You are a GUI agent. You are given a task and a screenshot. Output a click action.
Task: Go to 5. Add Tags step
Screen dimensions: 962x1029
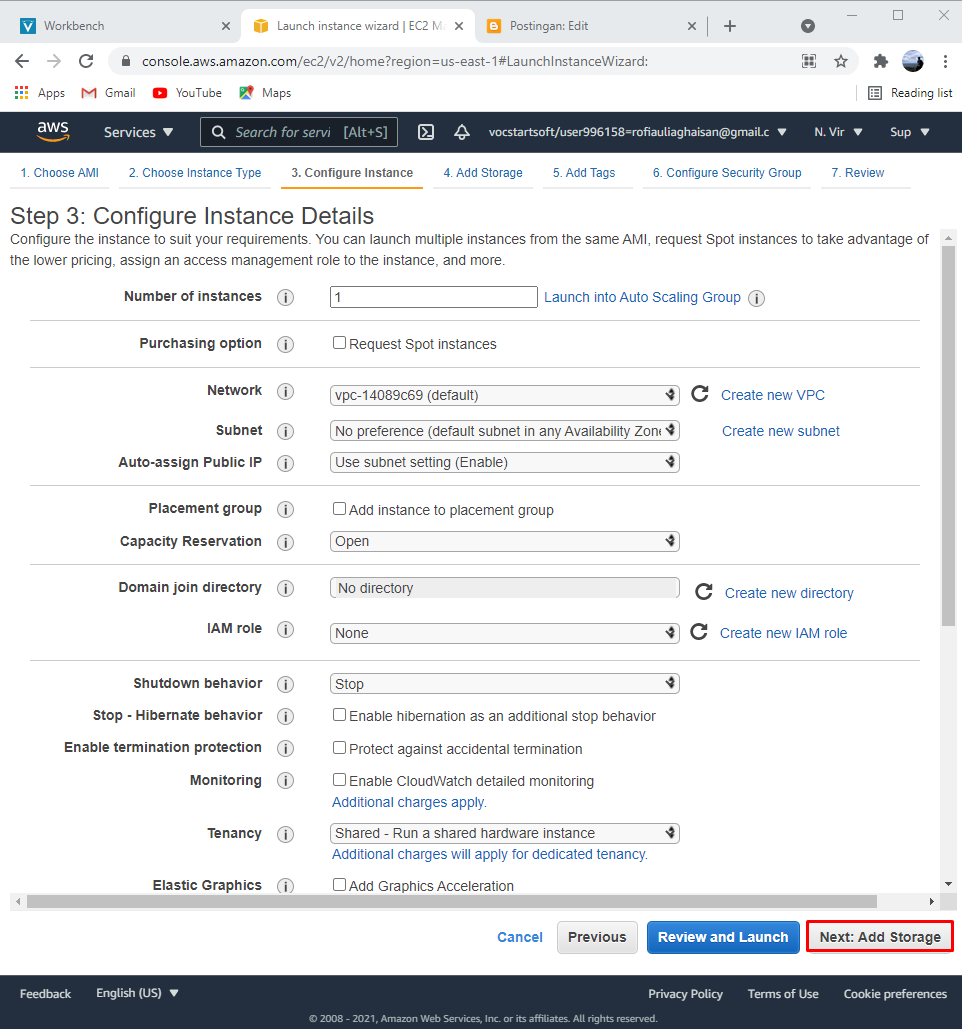coord(584,173)
